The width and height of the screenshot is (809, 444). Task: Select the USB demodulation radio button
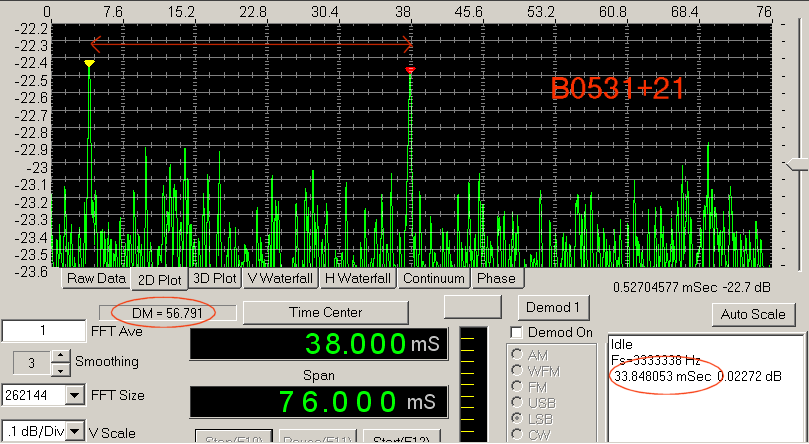pos(516,402)
